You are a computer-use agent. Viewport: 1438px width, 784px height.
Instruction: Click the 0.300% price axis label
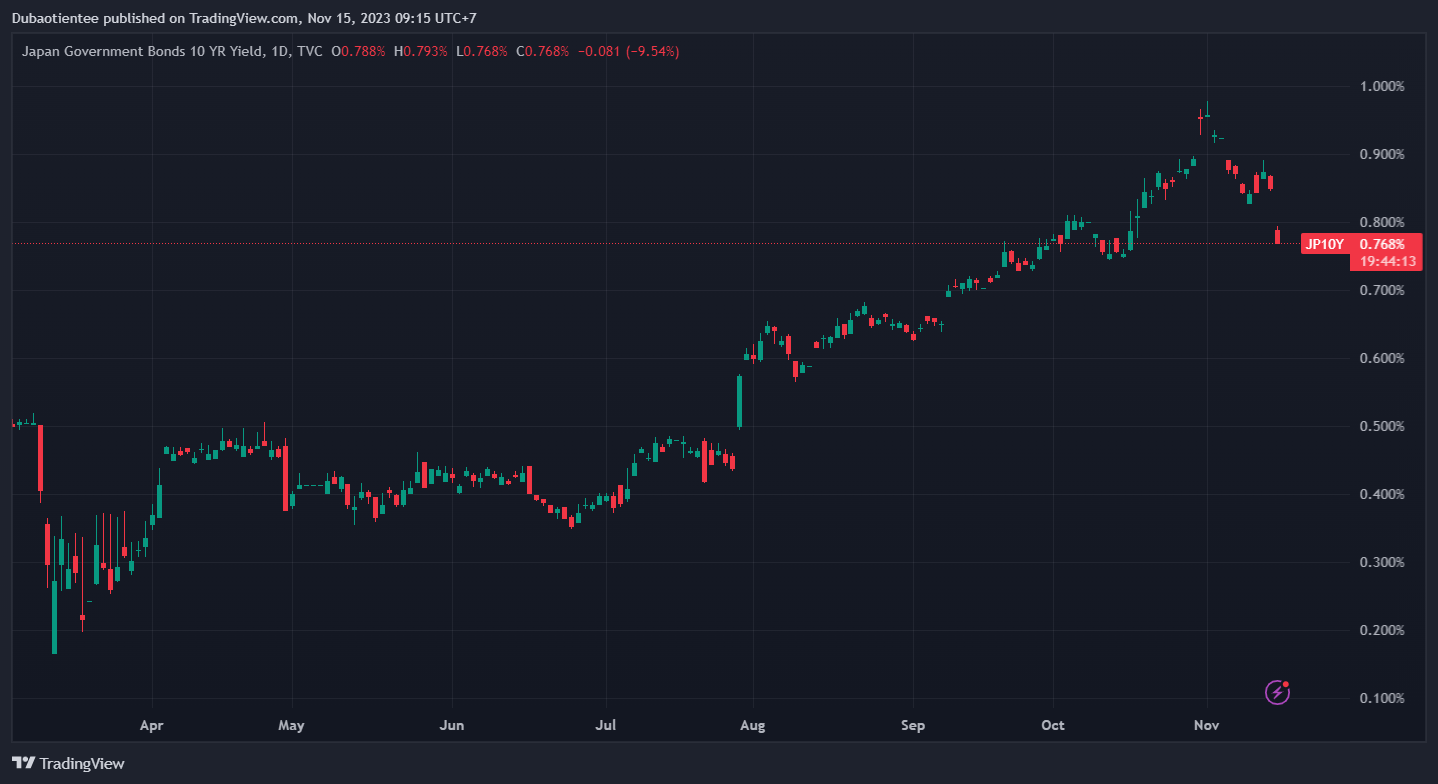(x=1382, y=562)
